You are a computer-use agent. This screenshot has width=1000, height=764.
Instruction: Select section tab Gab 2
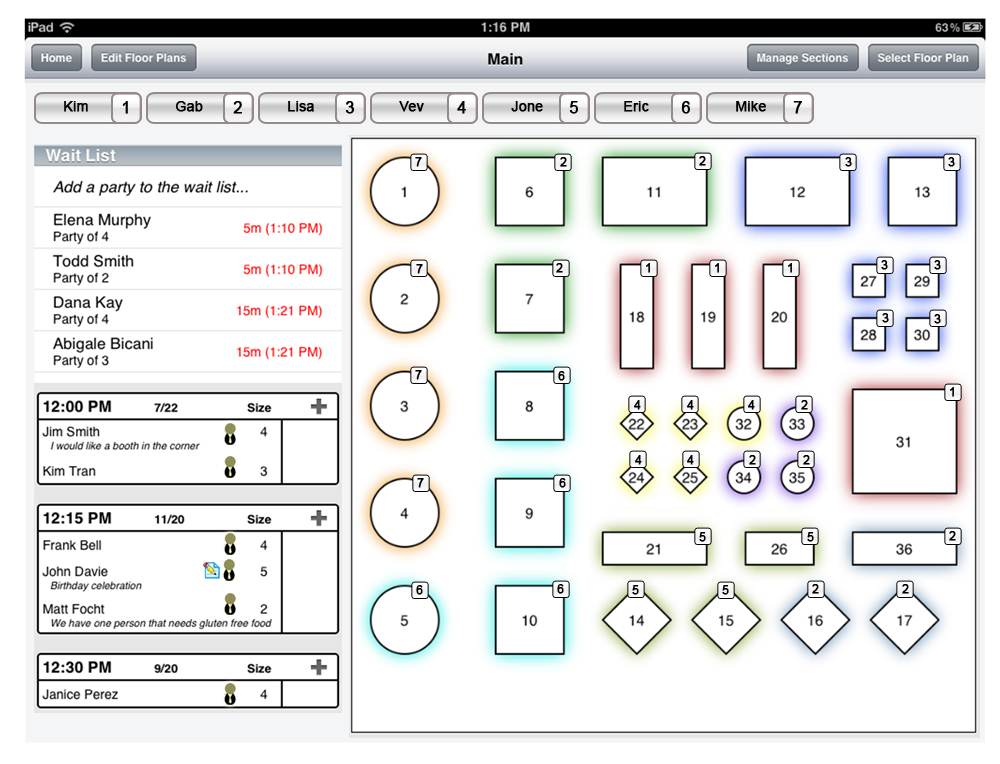[200, 107]
